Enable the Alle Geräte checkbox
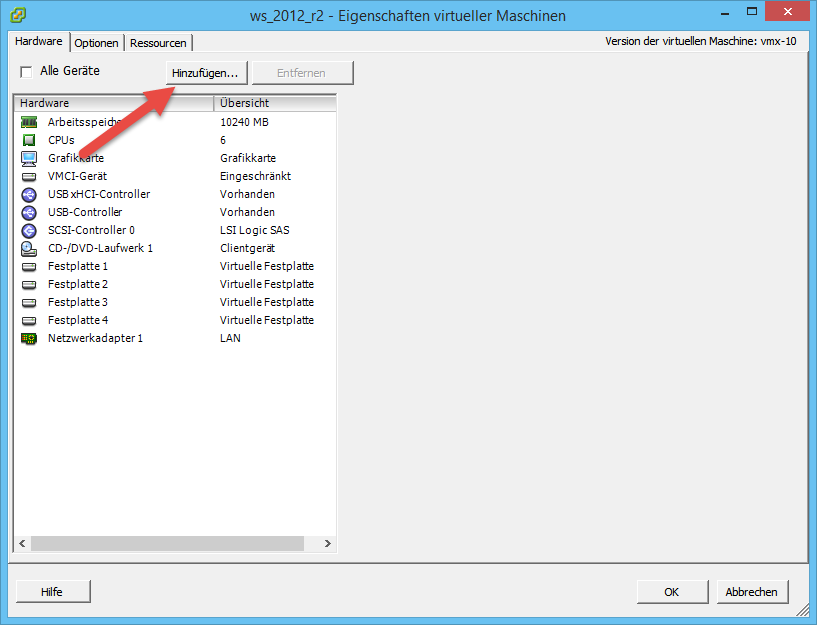The image size is (817, 625). click(27, 72)
